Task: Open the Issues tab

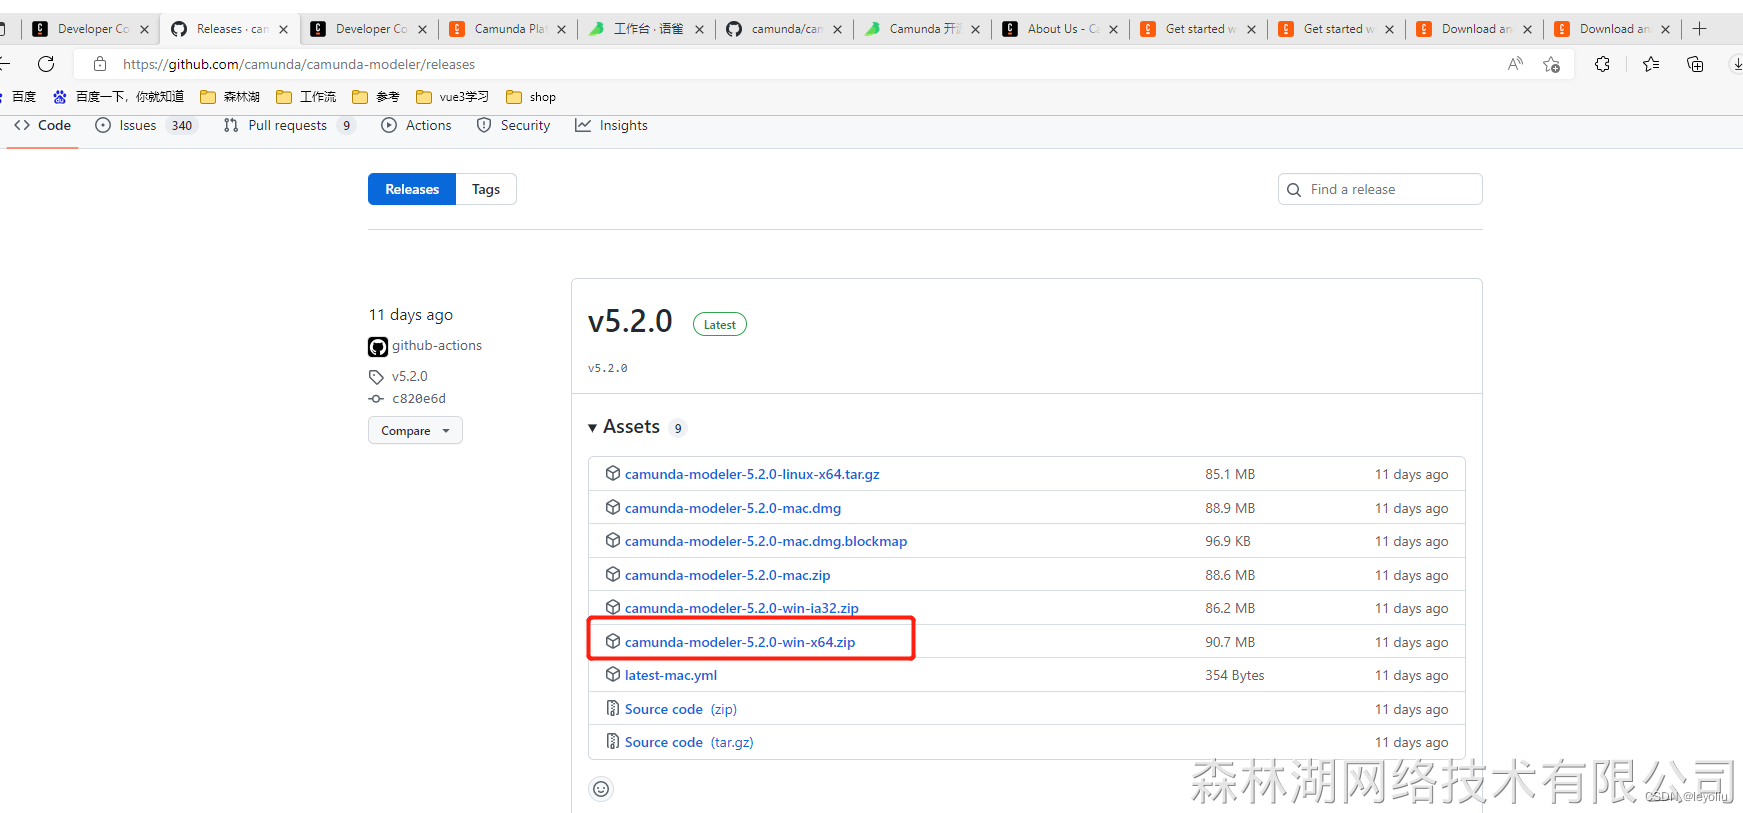Action: [146, 125]
